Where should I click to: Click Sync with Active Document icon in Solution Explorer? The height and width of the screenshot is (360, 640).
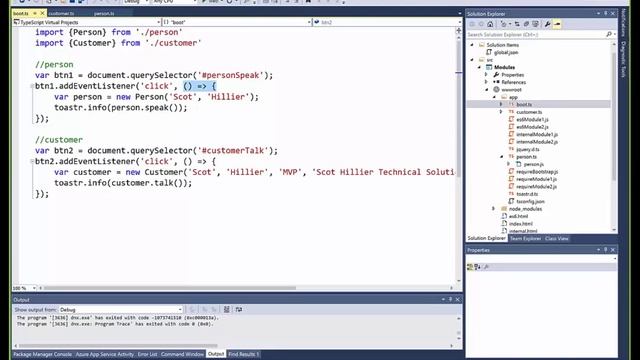[517, 24]
